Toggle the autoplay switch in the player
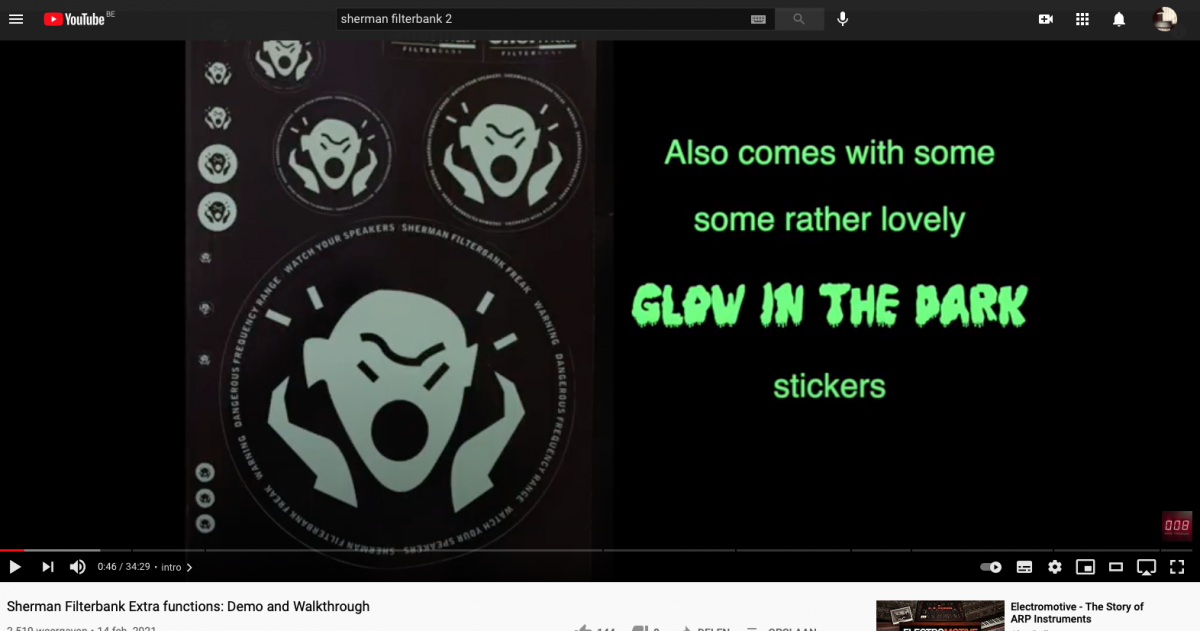The image size is (1200, 631). pos(991,567)
